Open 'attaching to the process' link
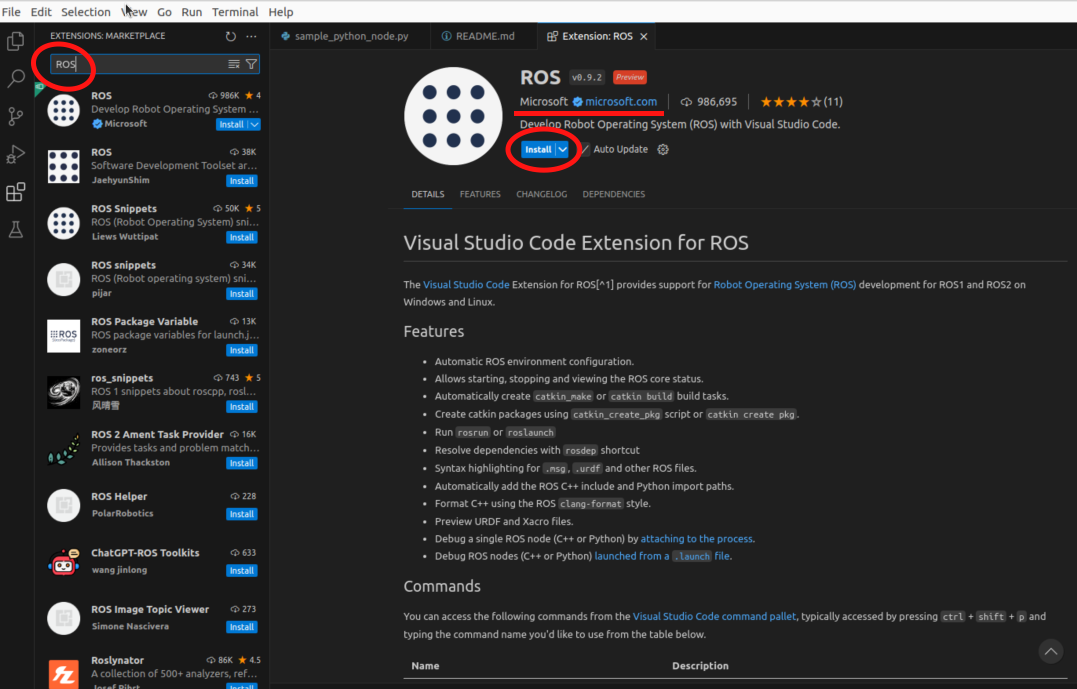Screen dimensions: 1077x689 (x=697, y=539)
